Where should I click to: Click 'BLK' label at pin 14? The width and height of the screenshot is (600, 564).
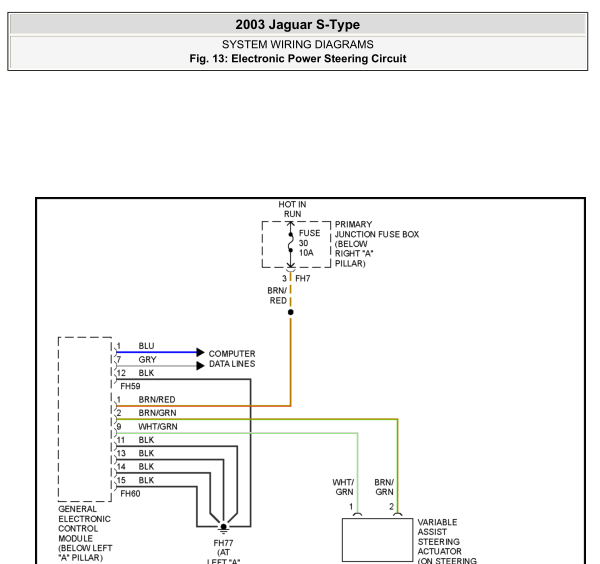tap(146, 467)
